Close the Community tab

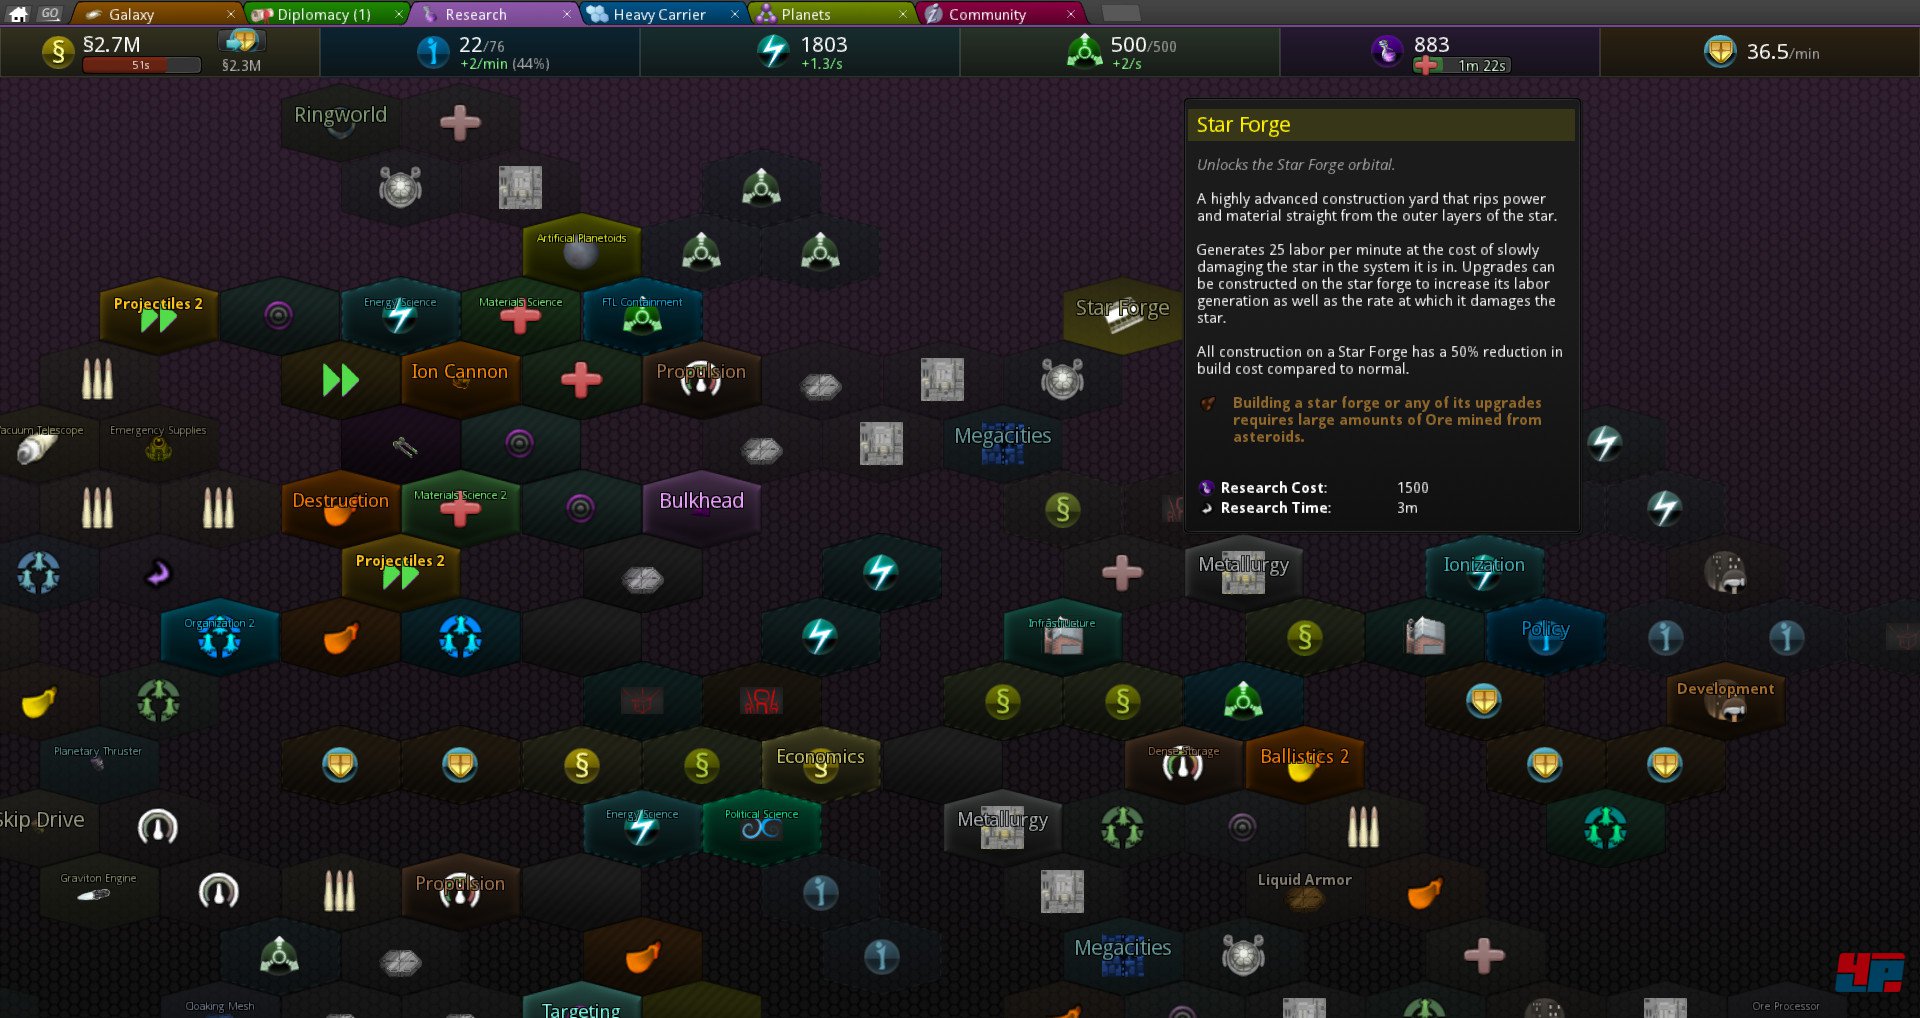tap(1071, 14)
